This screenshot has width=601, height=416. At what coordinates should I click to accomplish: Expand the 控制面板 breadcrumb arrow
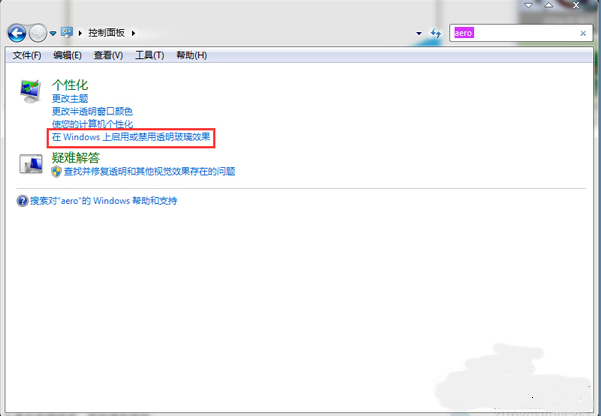tap(132, 34)
